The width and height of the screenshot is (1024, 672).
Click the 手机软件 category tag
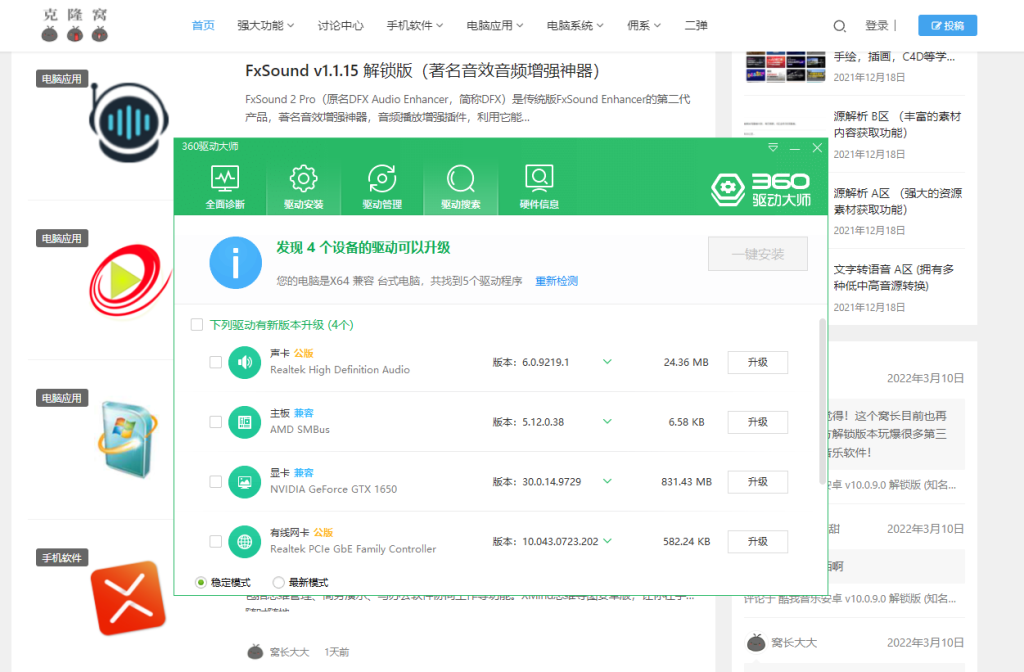[x=62, y=558]
